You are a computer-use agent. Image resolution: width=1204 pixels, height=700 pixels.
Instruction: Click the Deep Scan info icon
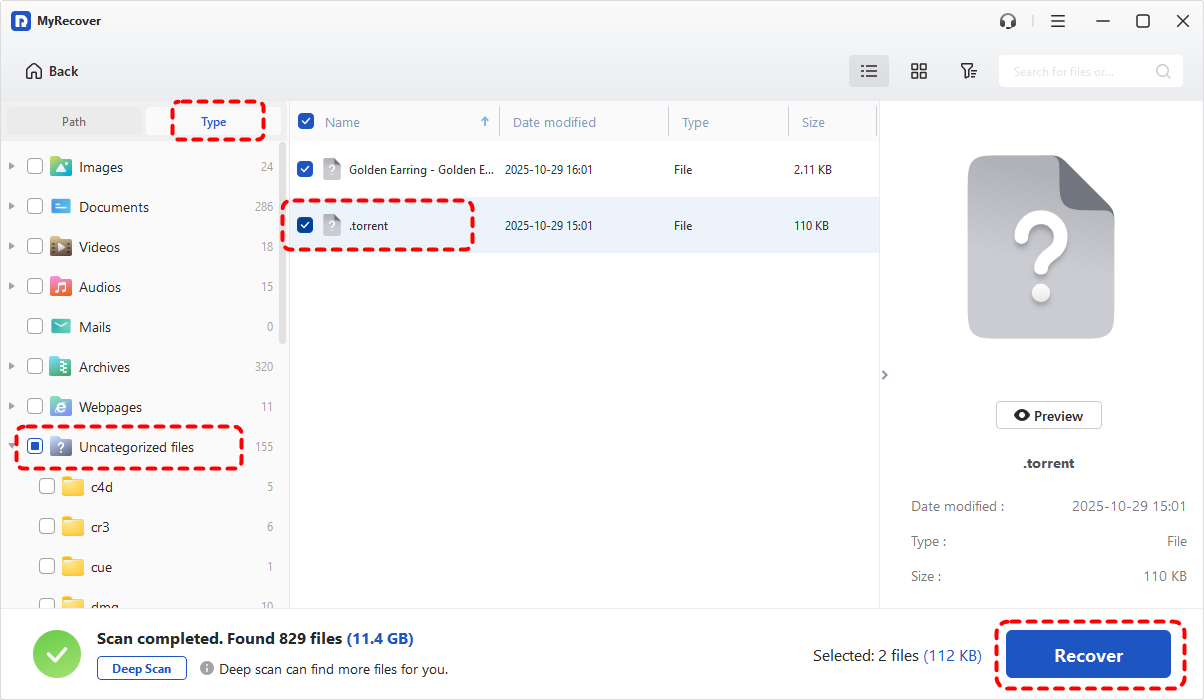point(207,668)
